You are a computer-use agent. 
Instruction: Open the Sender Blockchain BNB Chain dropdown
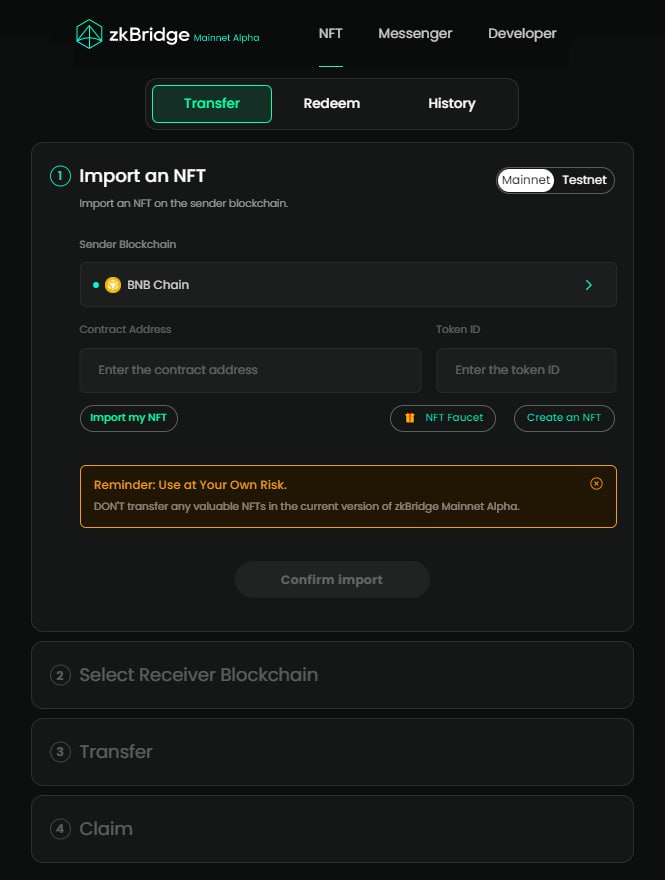[348, 285]
